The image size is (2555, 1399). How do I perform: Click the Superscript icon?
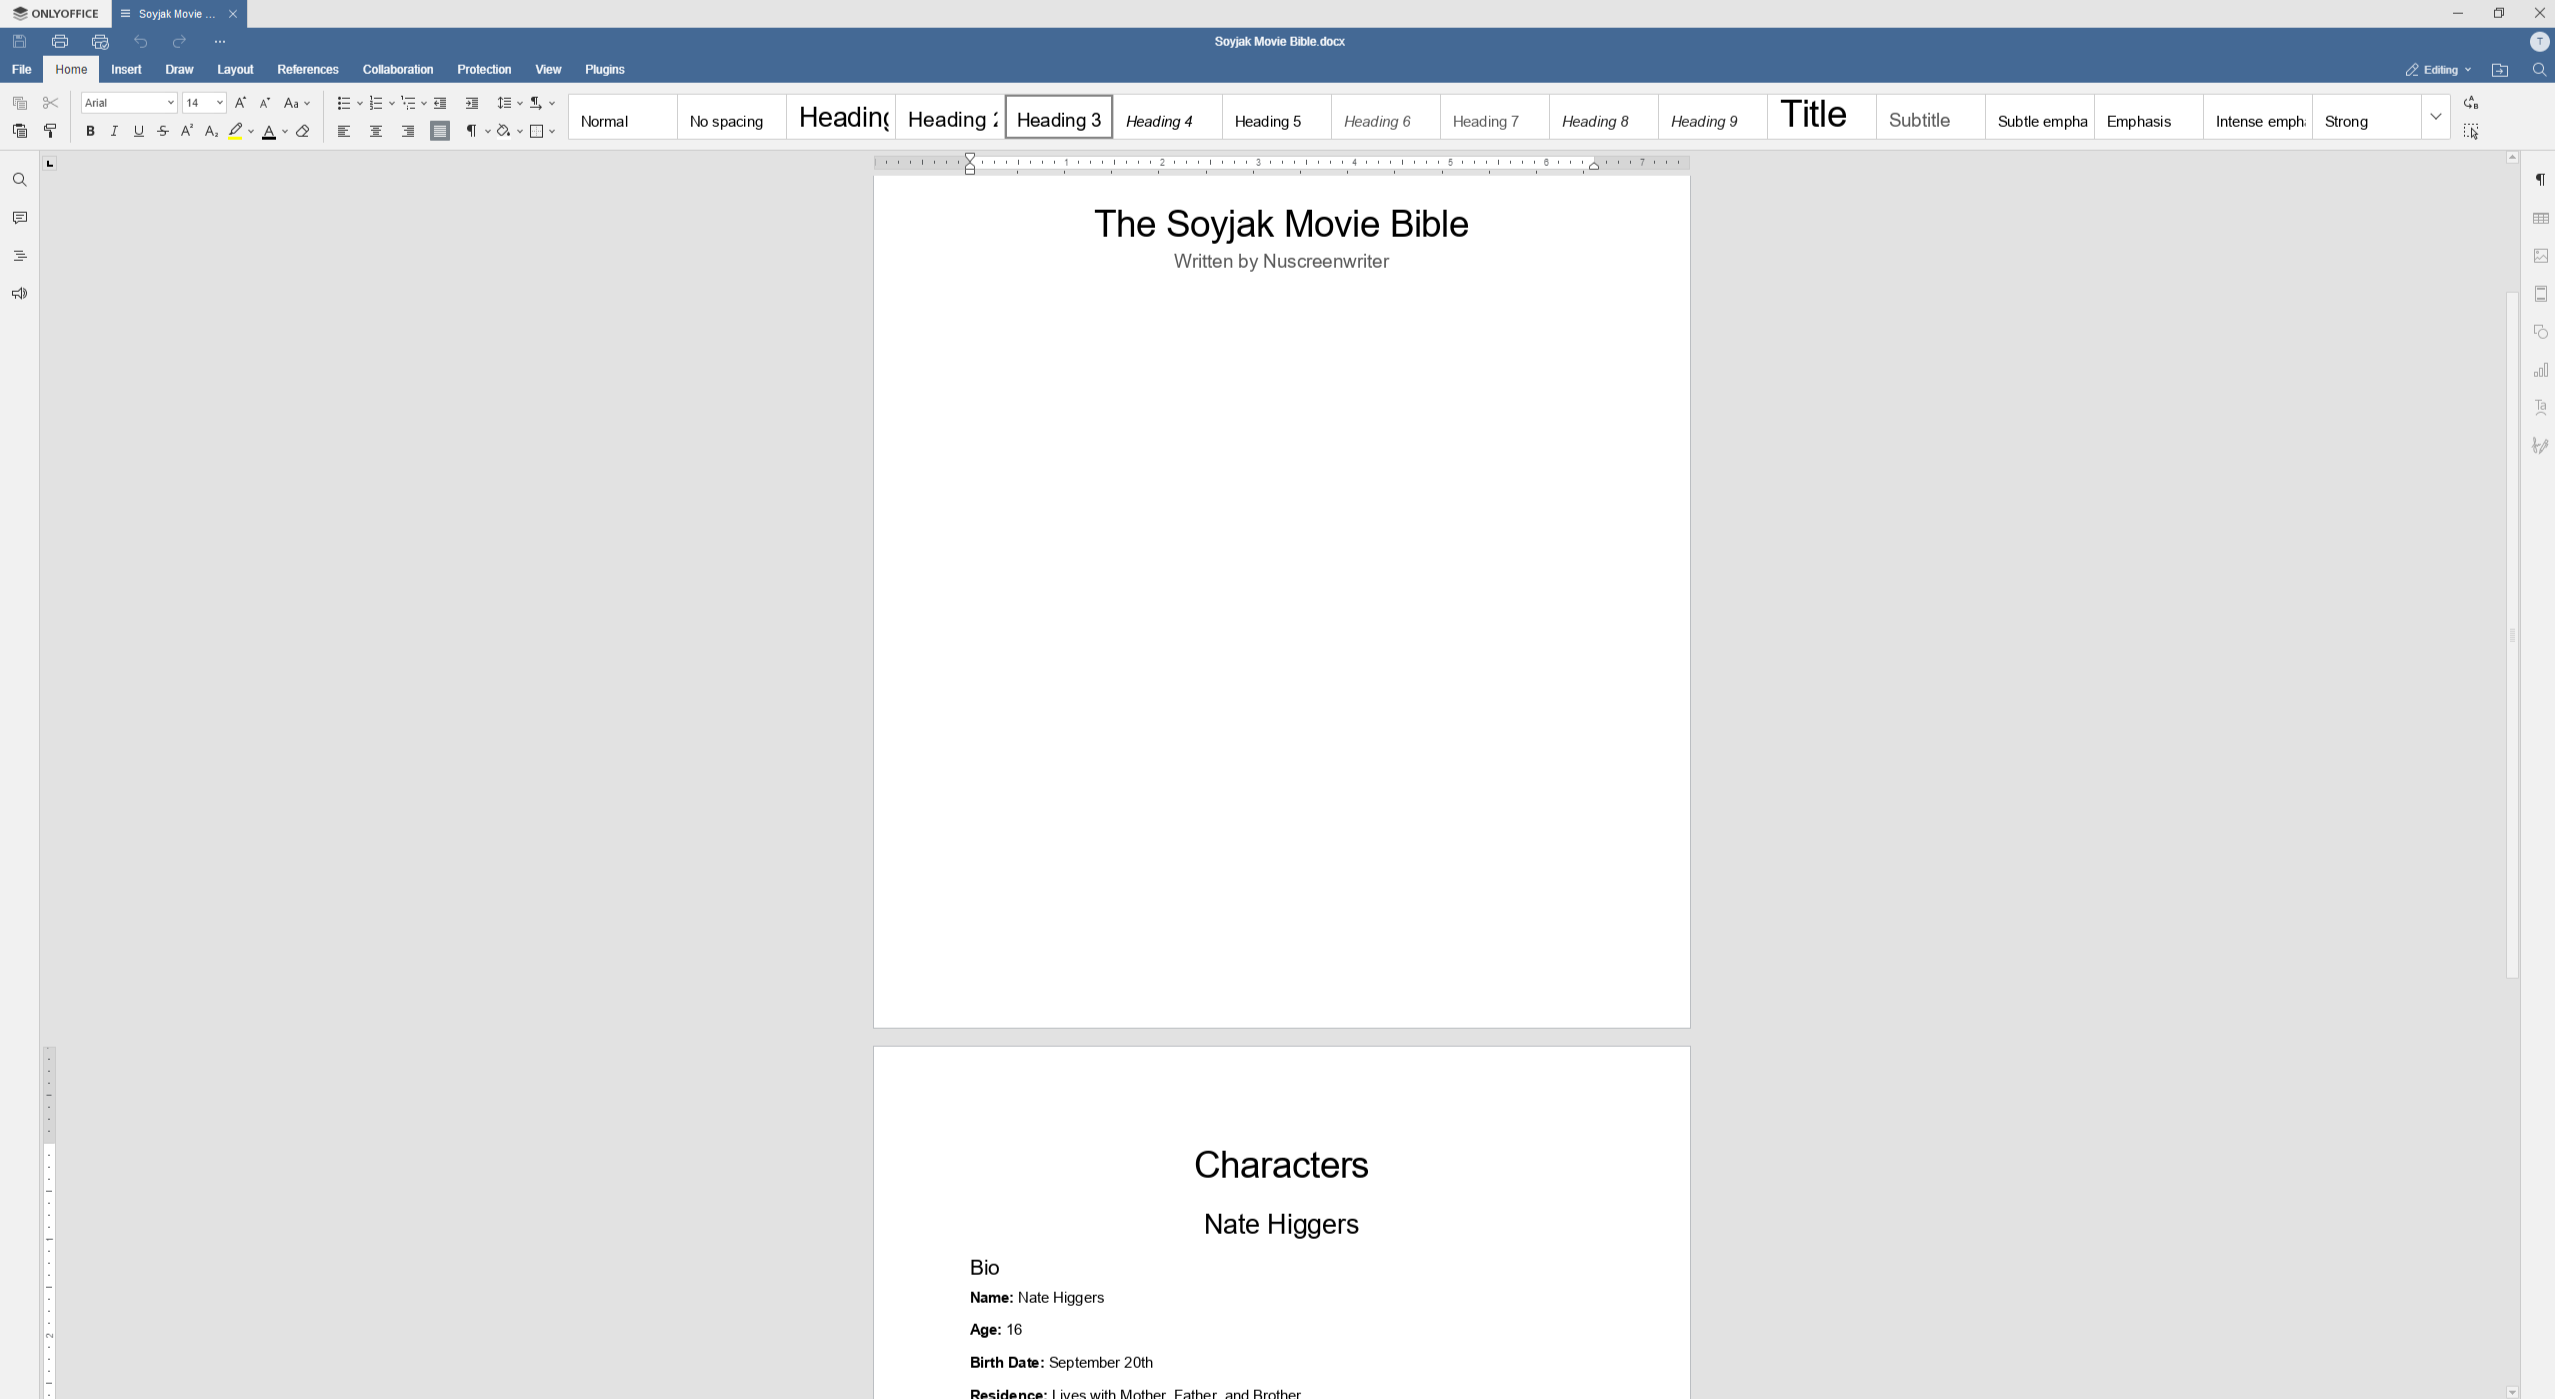click(187, 131)
